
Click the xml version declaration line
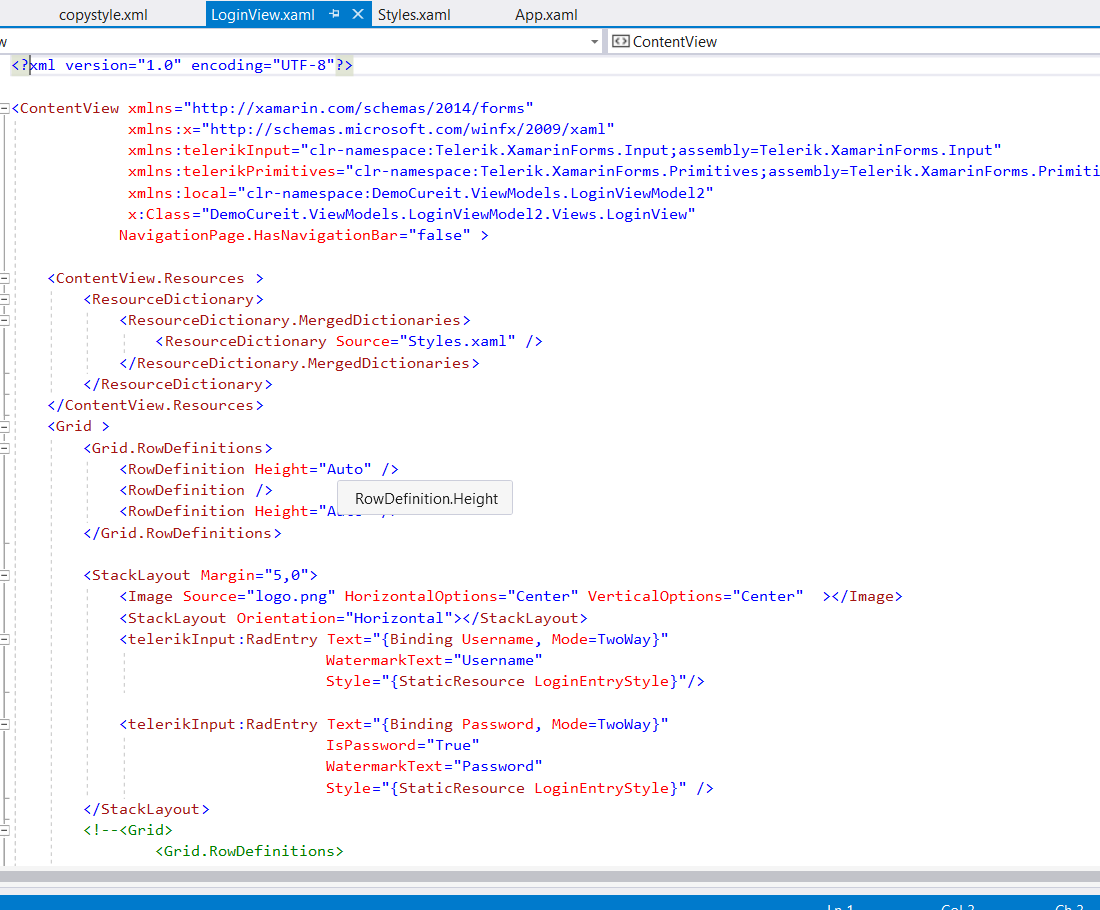182,65
